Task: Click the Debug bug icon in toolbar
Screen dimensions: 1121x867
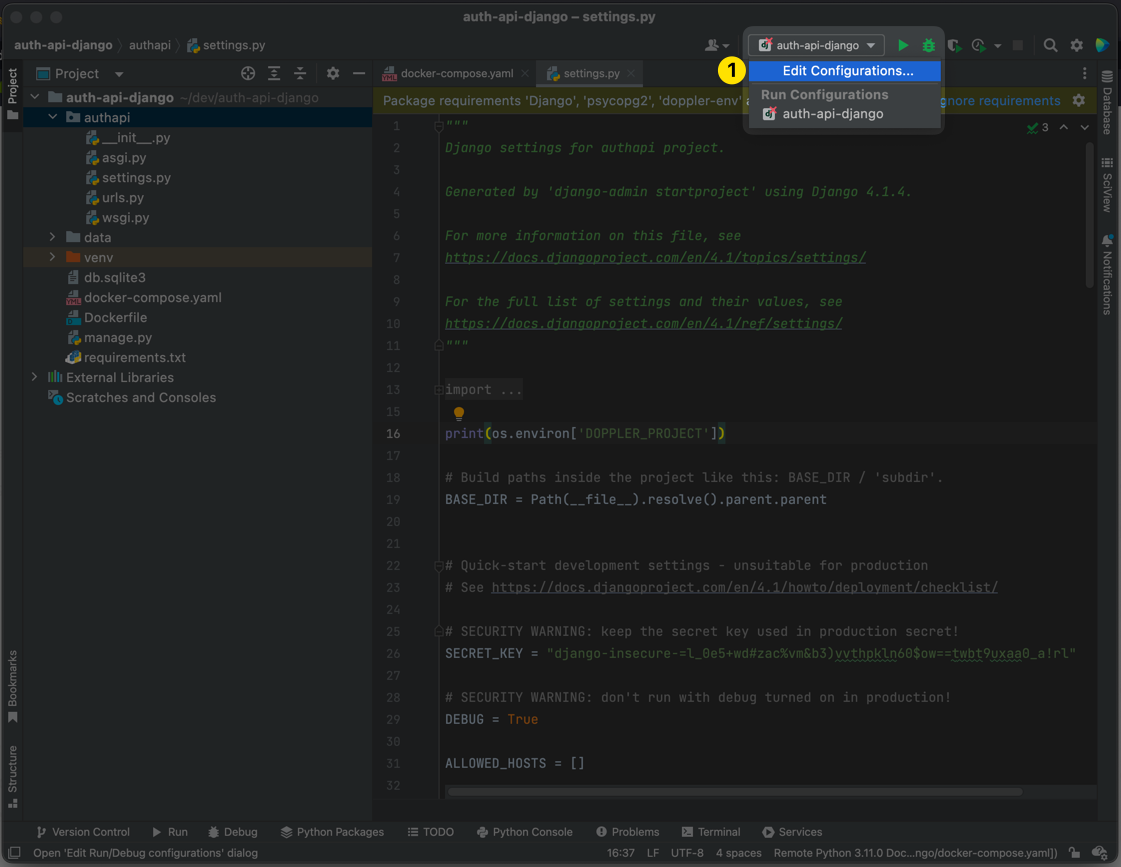Action: pos(929,45)
